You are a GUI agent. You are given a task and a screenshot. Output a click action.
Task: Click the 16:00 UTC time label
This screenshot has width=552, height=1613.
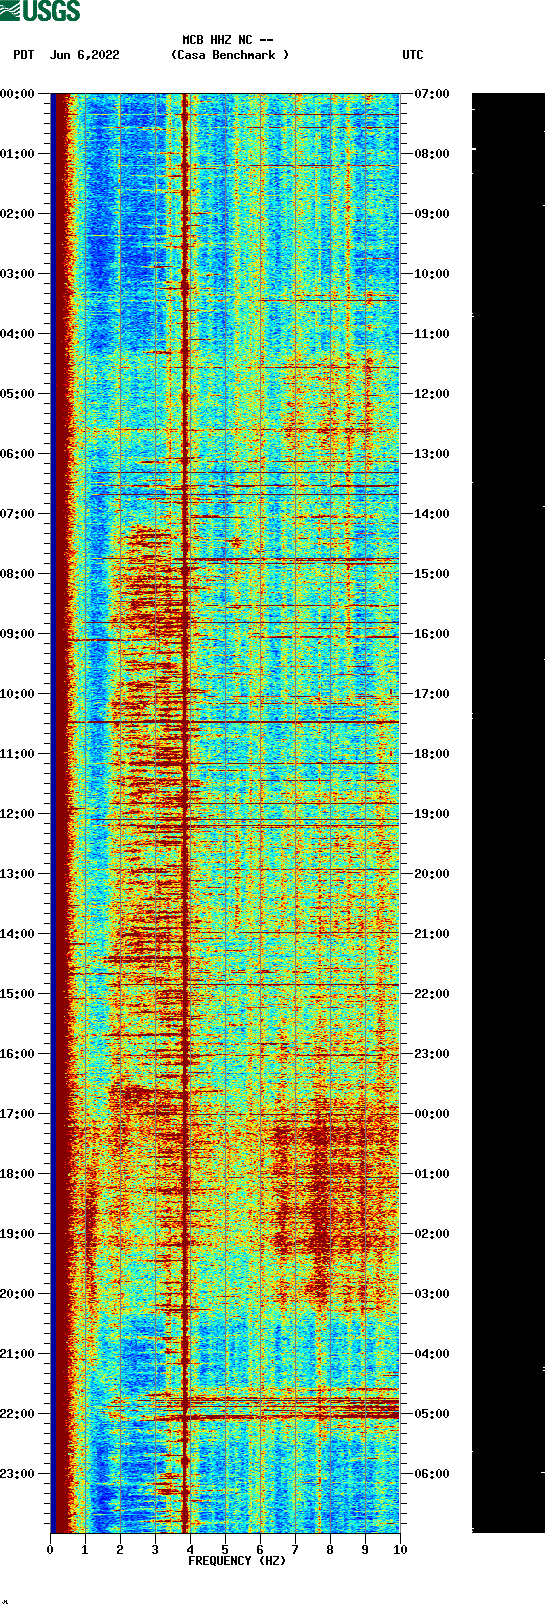432,634
